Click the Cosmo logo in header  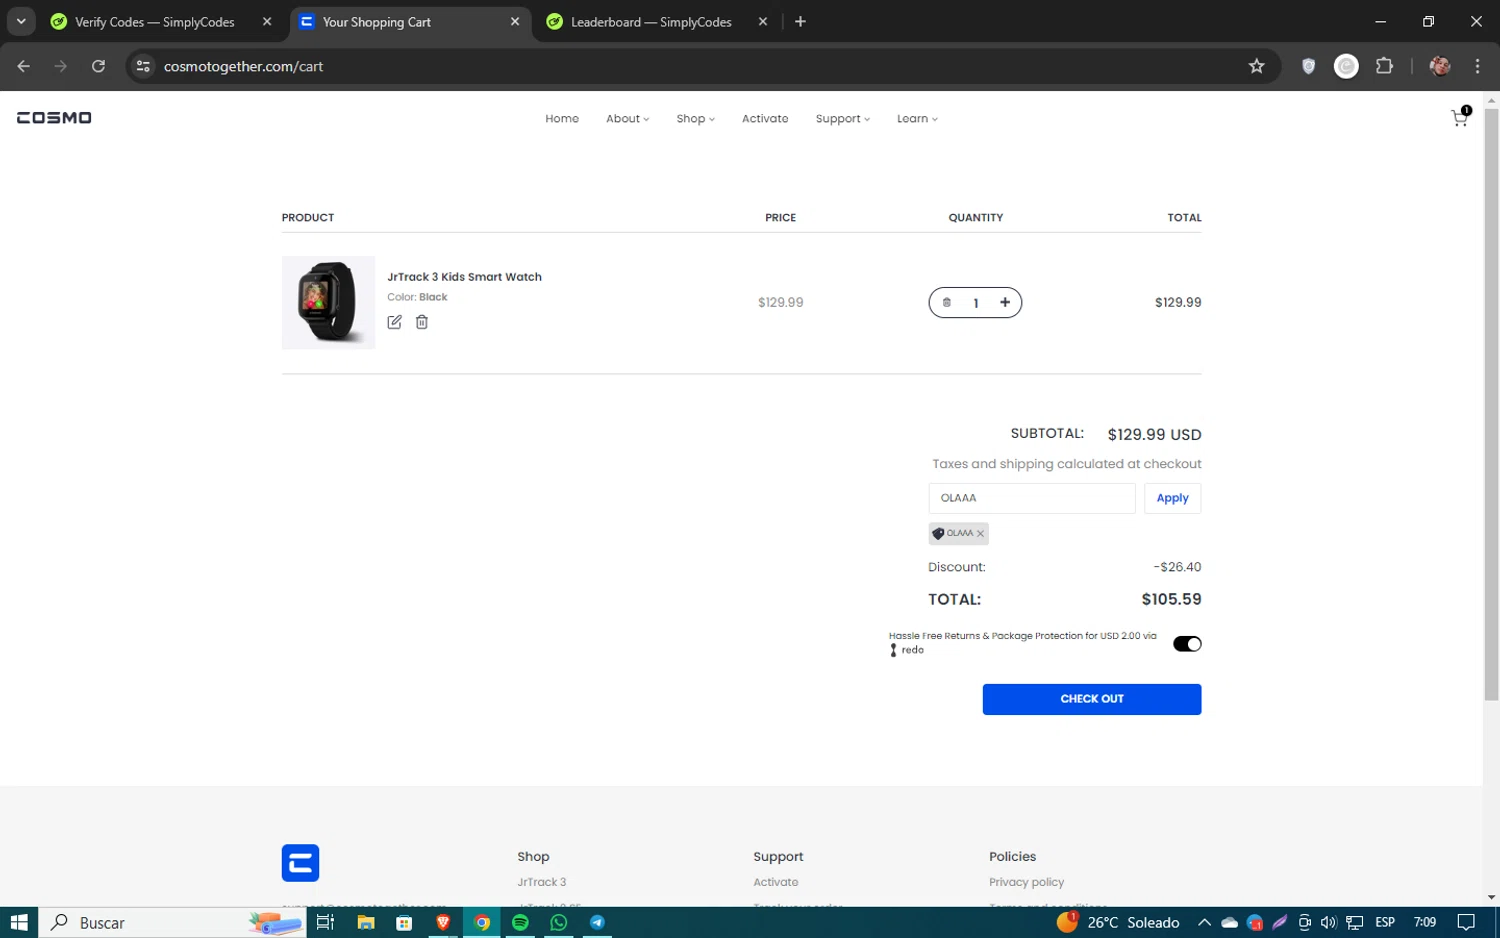54,118
